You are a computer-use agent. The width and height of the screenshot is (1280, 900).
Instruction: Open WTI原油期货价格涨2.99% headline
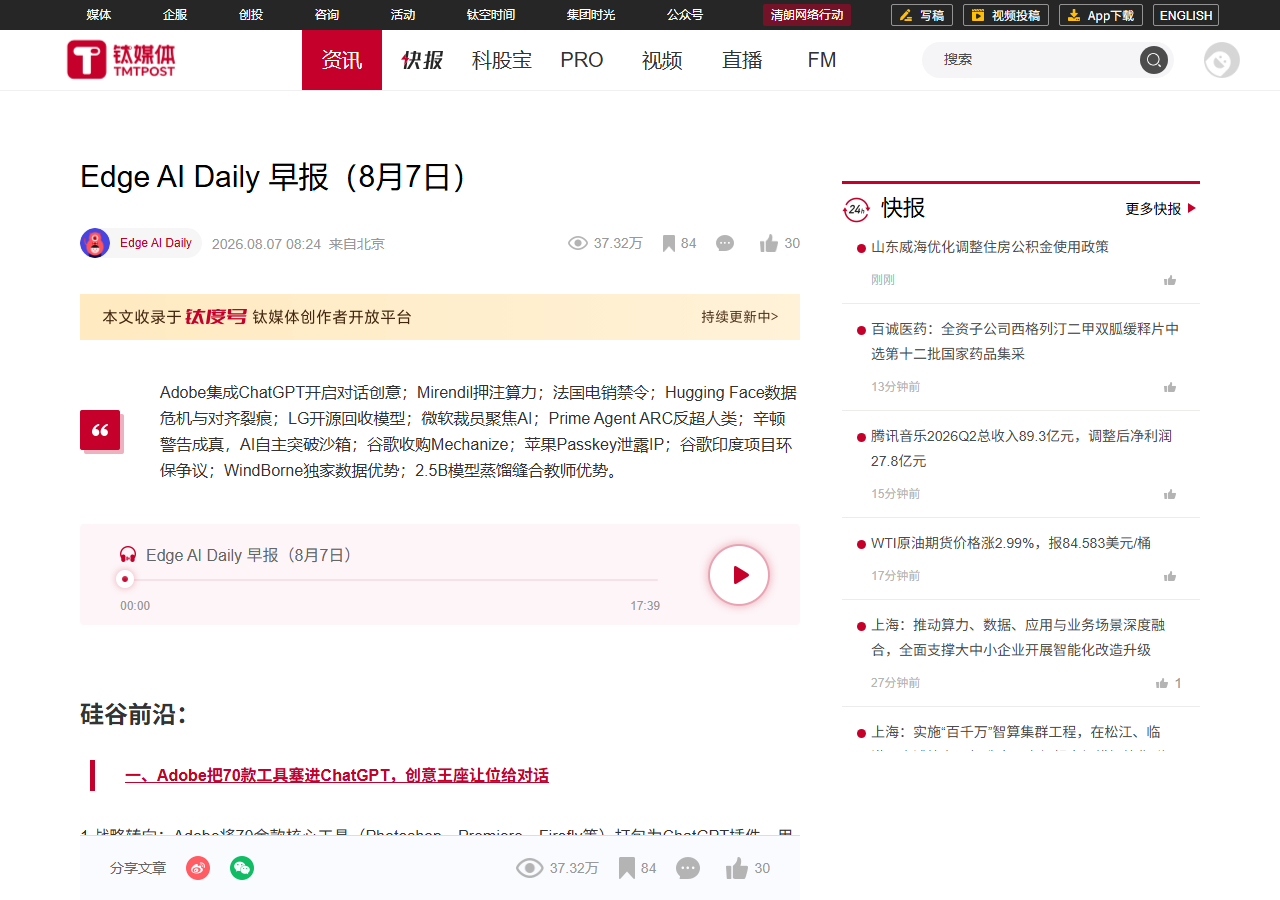(x=1011, y=543)
